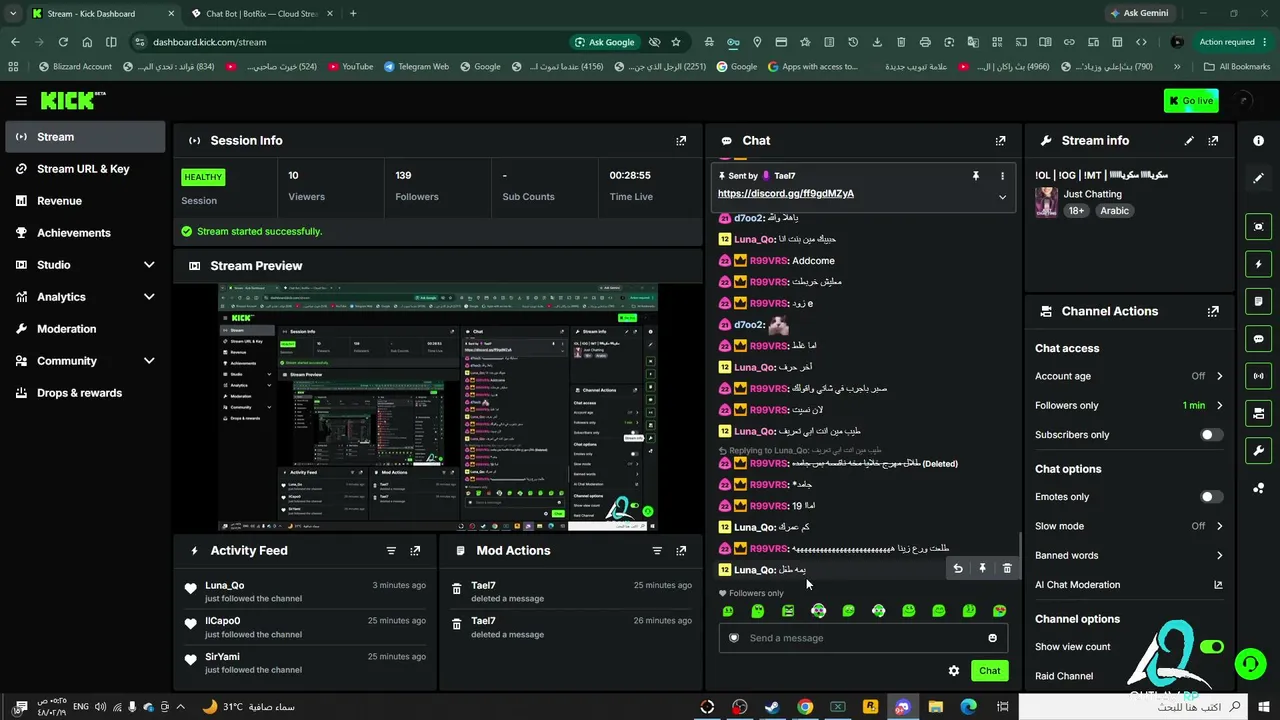Click the taskbar weather widget
Viewport: 1280px width, 720px height.
pyautogui.click(x=248, y=707)
